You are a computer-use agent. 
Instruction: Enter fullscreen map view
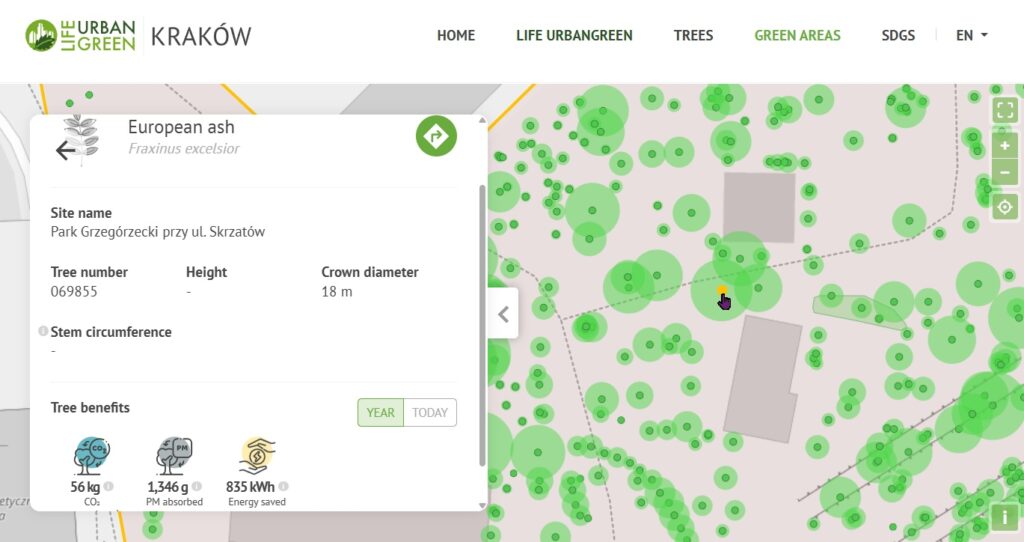tap(1005, 111)
